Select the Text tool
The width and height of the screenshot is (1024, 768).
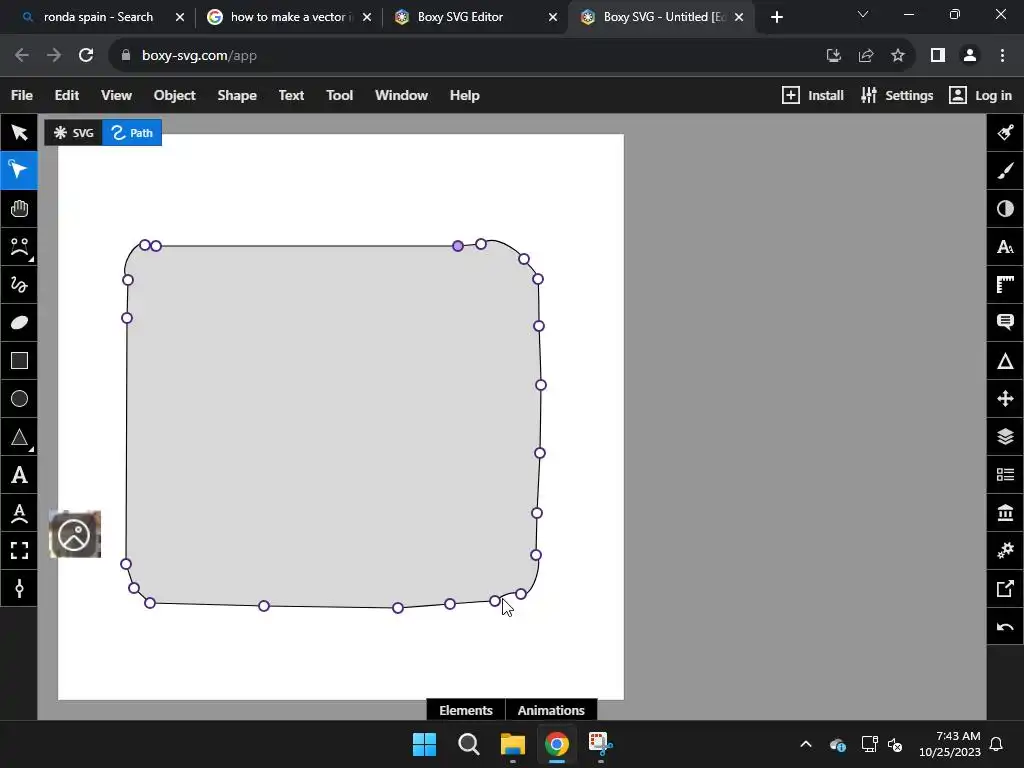click(19, 475)
